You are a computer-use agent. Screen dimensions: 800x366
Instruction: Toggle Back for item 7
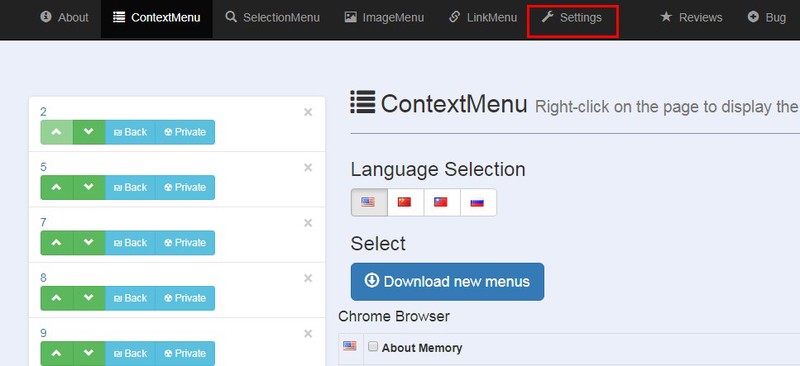130,243
